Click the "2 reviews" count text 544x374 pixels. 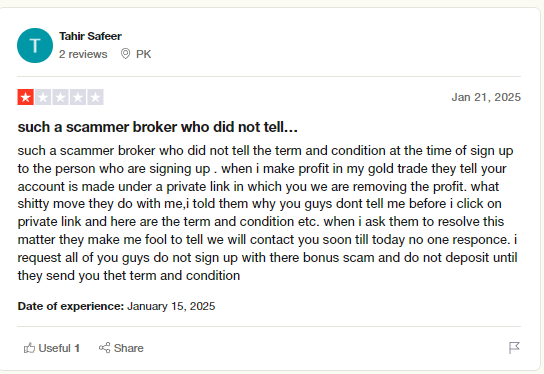pyautogui.click(x=83, y=54)
